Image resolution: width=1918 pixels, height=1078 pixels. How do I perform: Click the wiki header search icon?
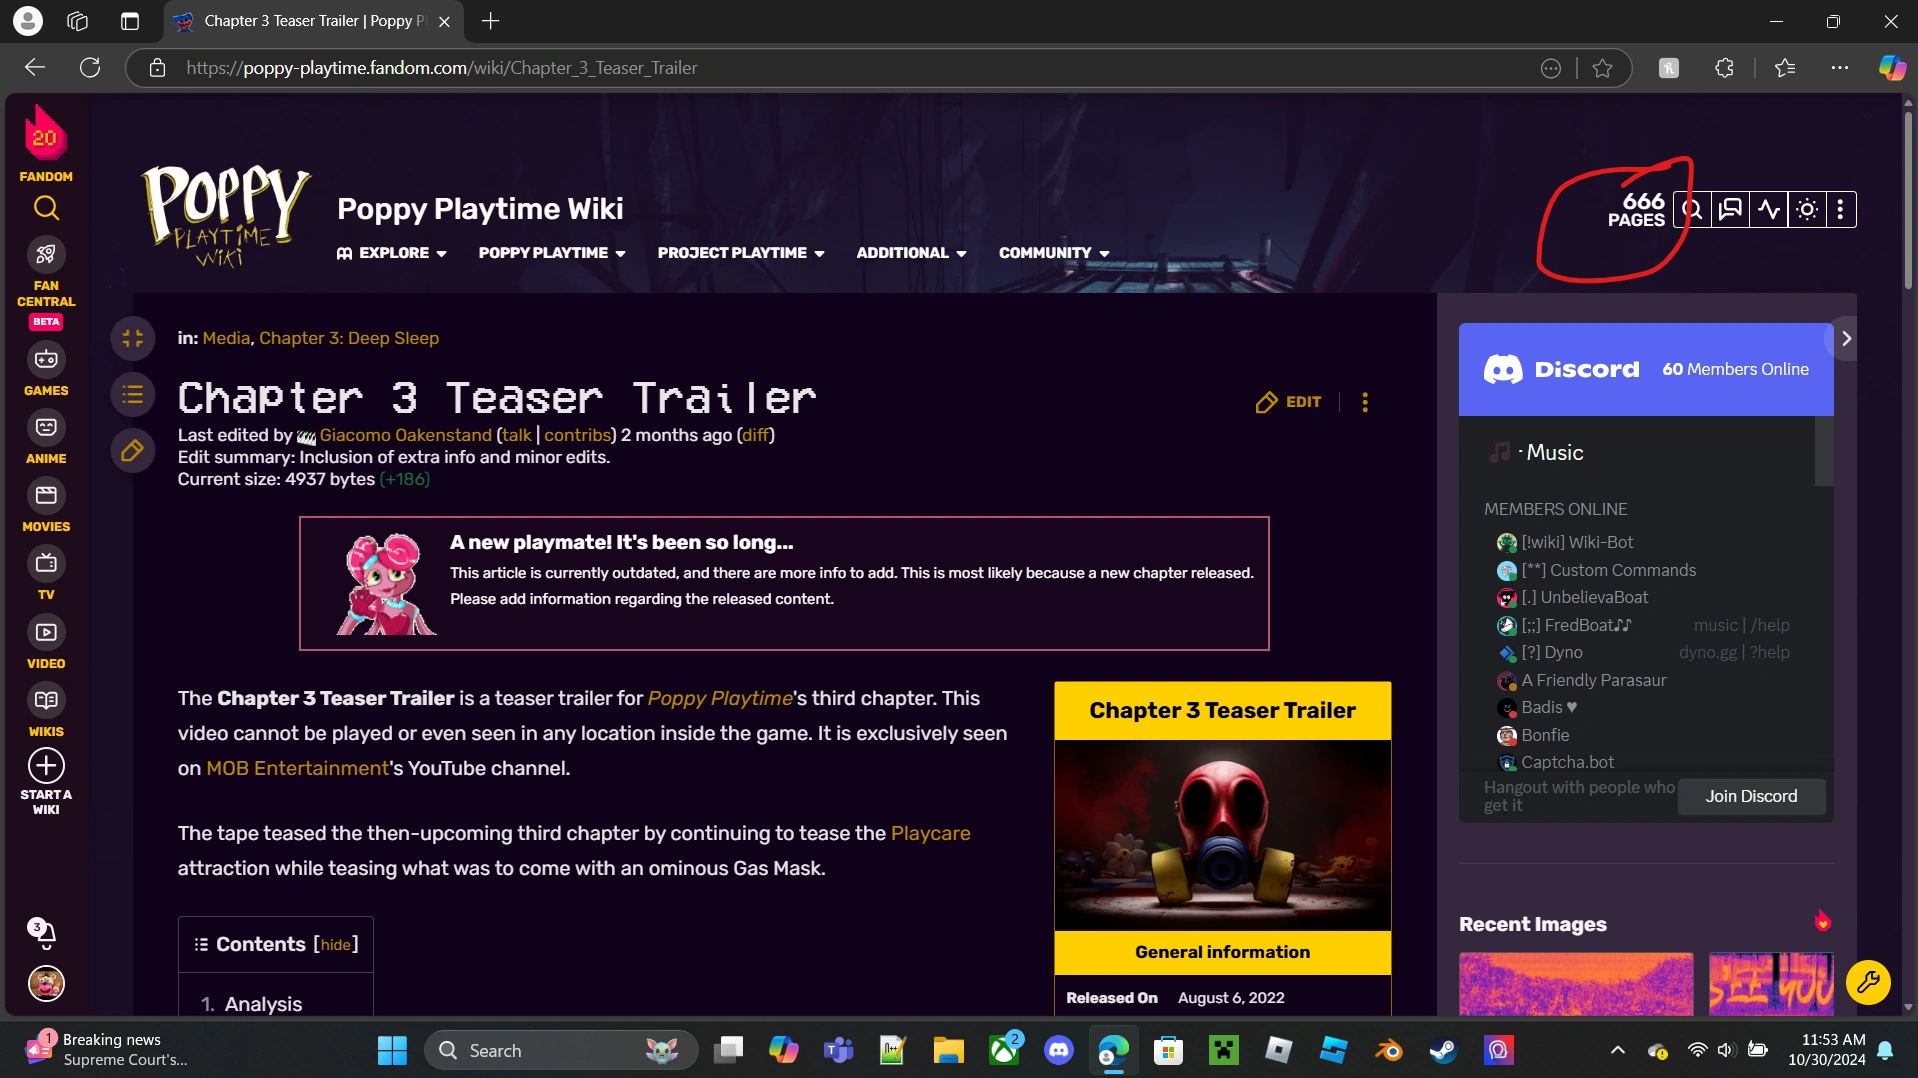tap(1692, 210)
